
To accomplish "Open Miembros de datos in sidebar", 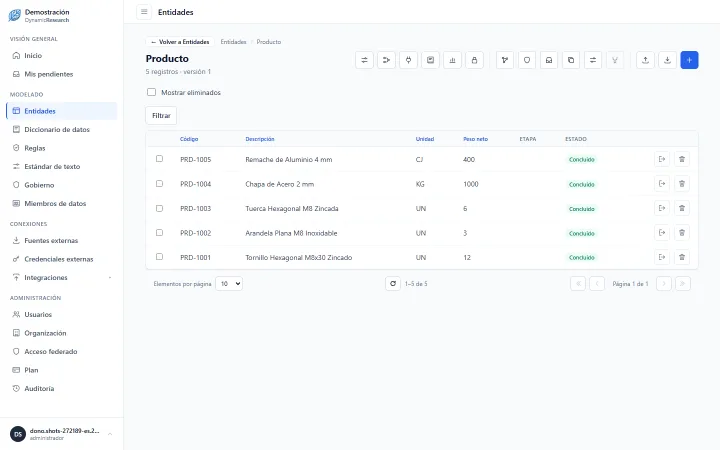I will 62,203.
